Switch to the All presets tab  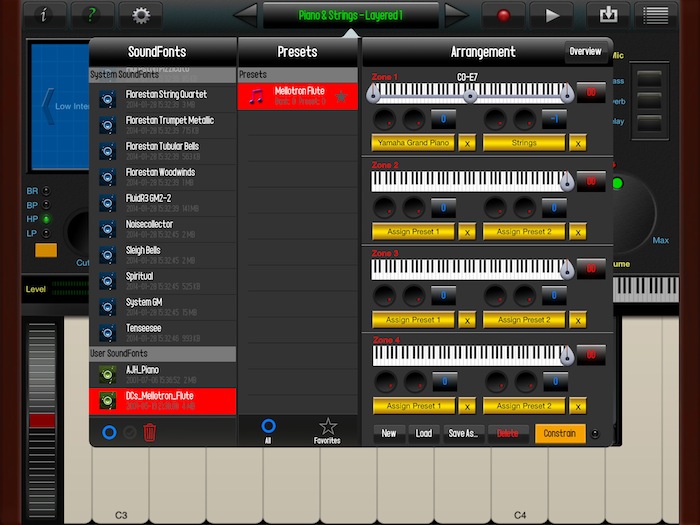click(x=268, y=431)
